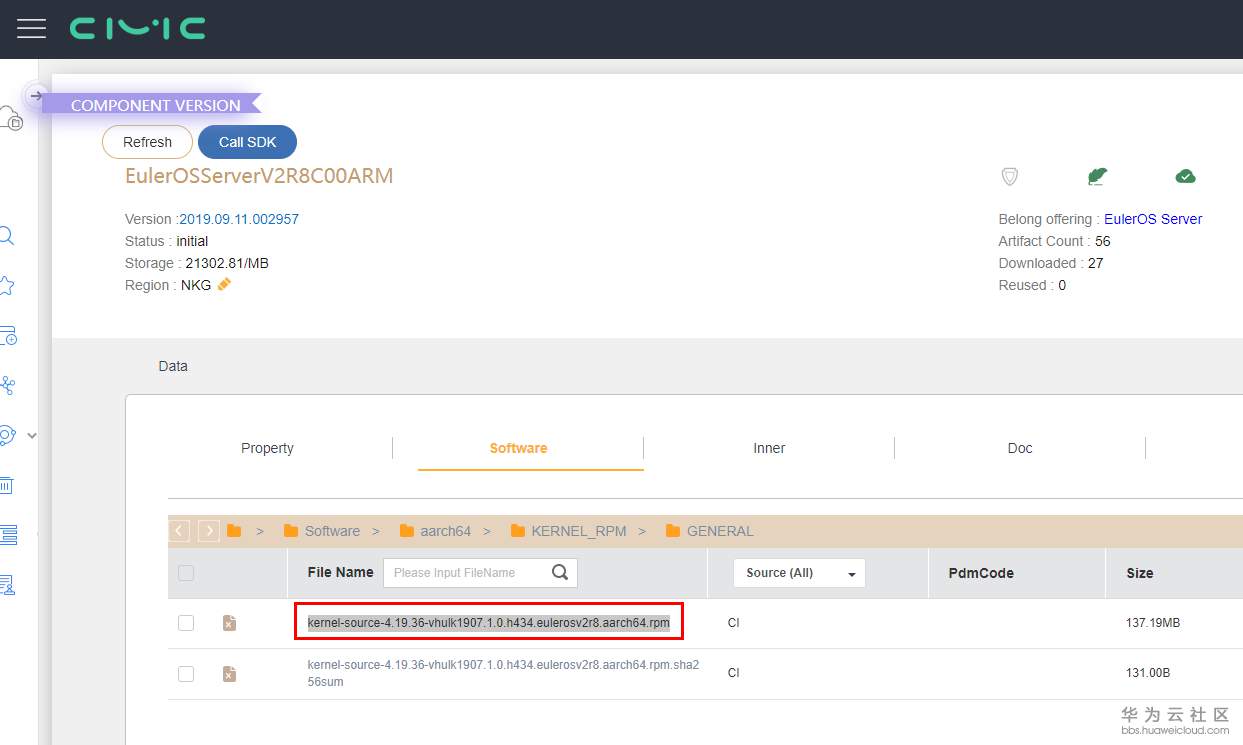Viewport: 1243px width, 745px height.
Task: Click the grey shield icon
Action: pos(1010,177)
